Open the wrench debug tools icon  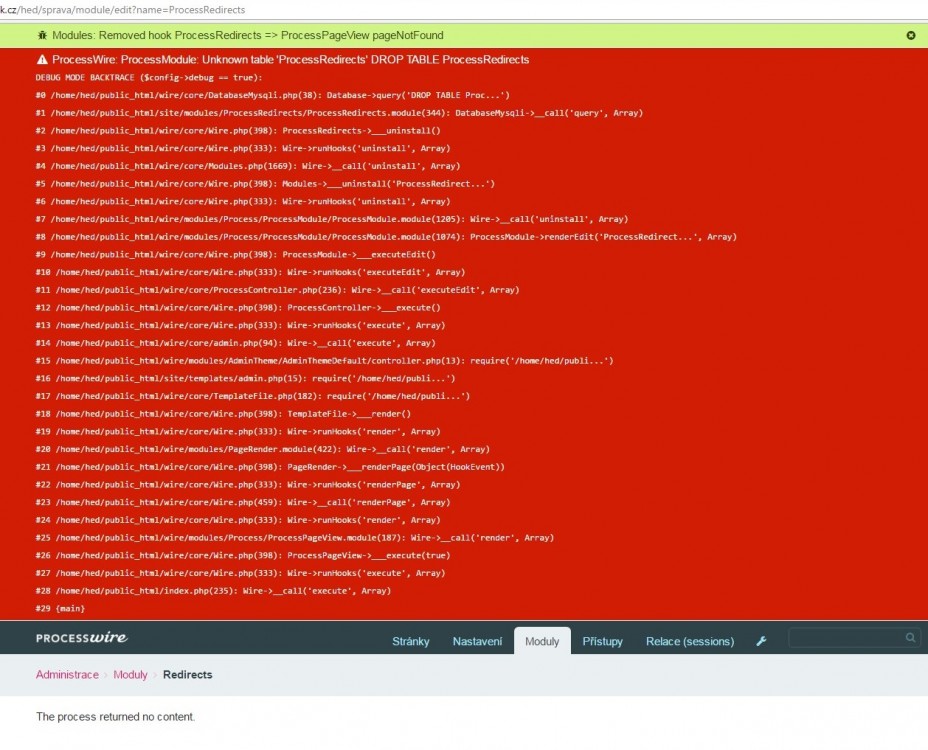click(761, 641)
